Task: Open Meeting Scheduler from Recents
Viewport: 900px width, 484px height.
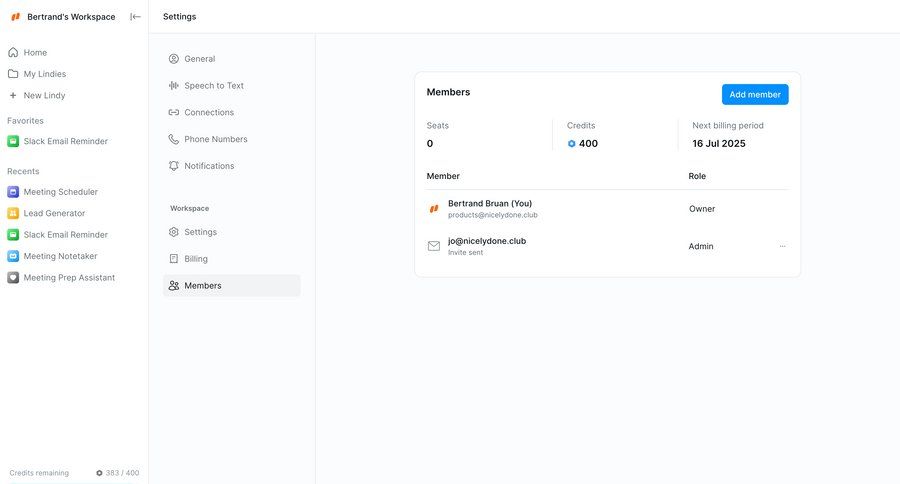Action: click(60, 192)
